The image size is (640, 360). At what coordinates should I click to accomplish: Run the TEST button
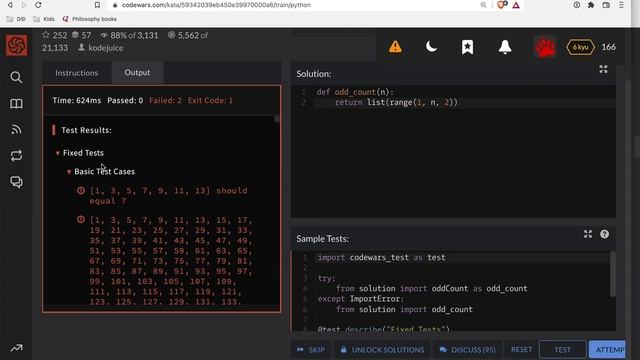(562, 349)
